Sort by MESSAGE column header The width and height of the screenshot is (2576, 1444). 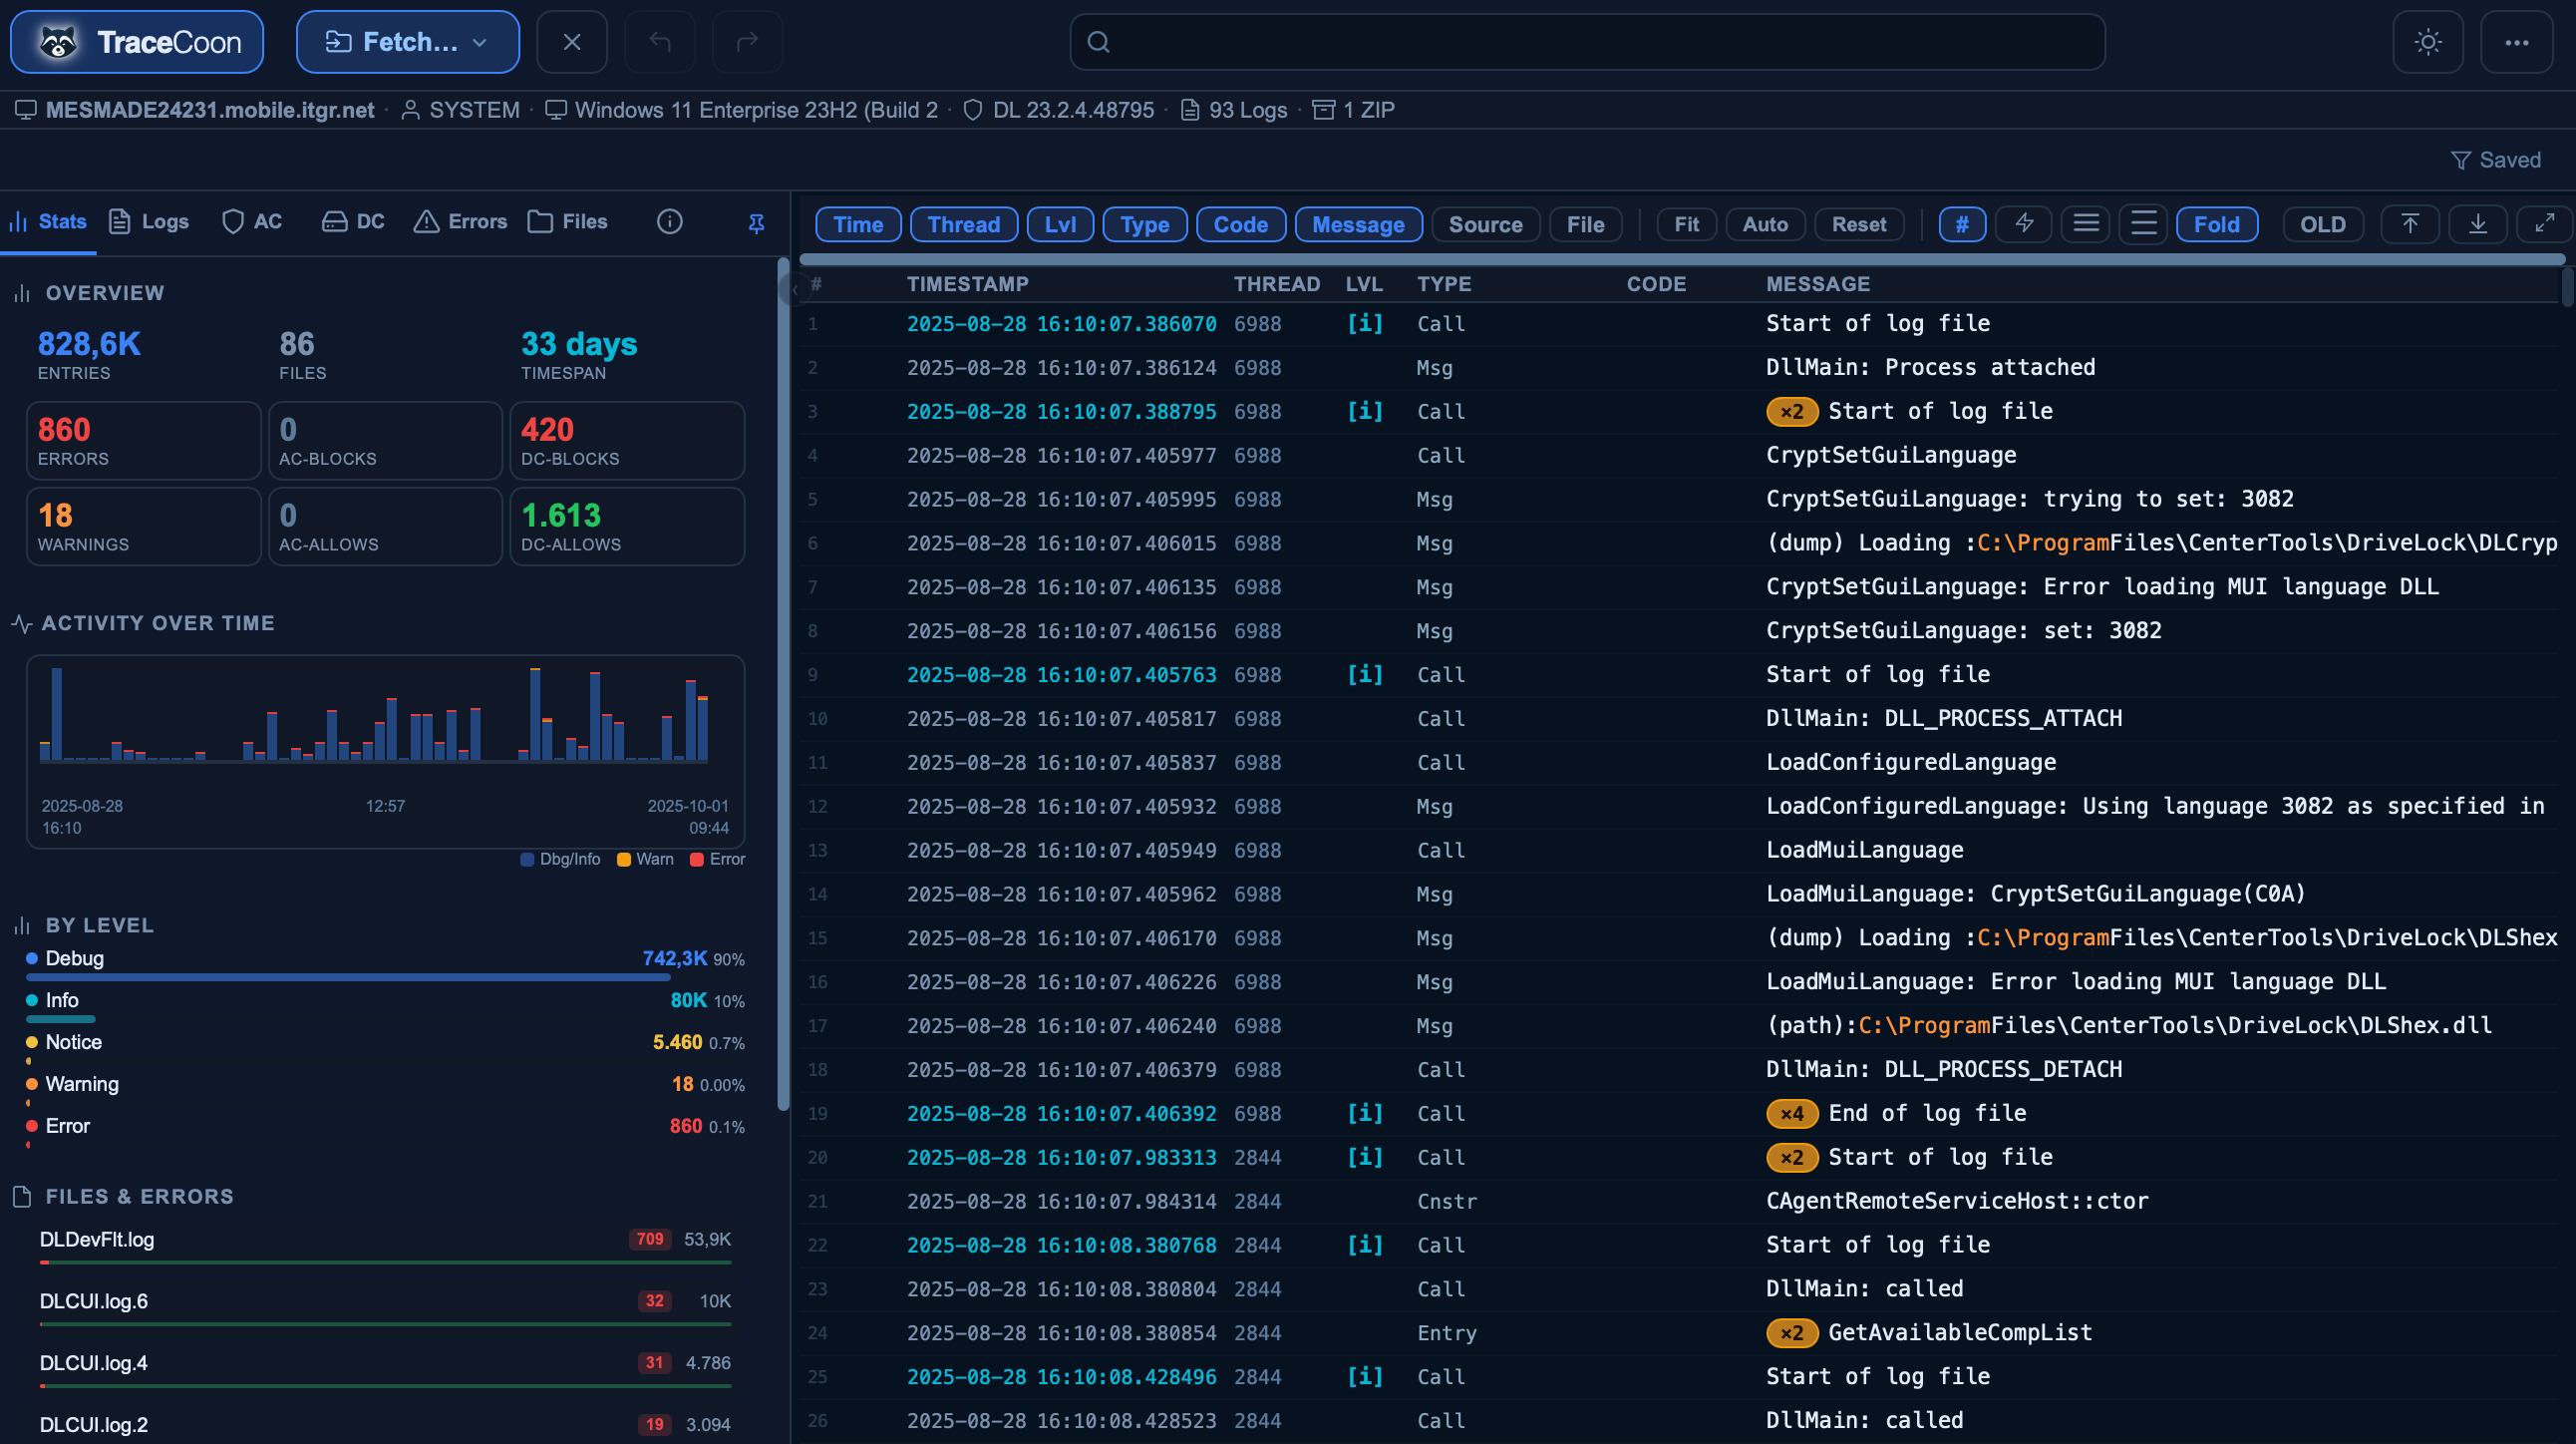click(x=1818, y=284)
